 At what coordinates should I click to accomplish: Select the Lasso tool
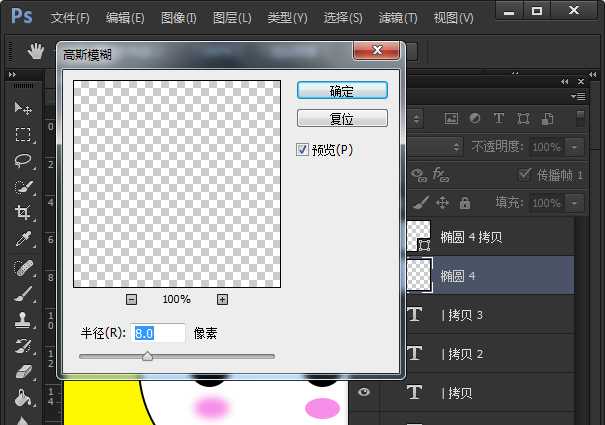point(23,161)
